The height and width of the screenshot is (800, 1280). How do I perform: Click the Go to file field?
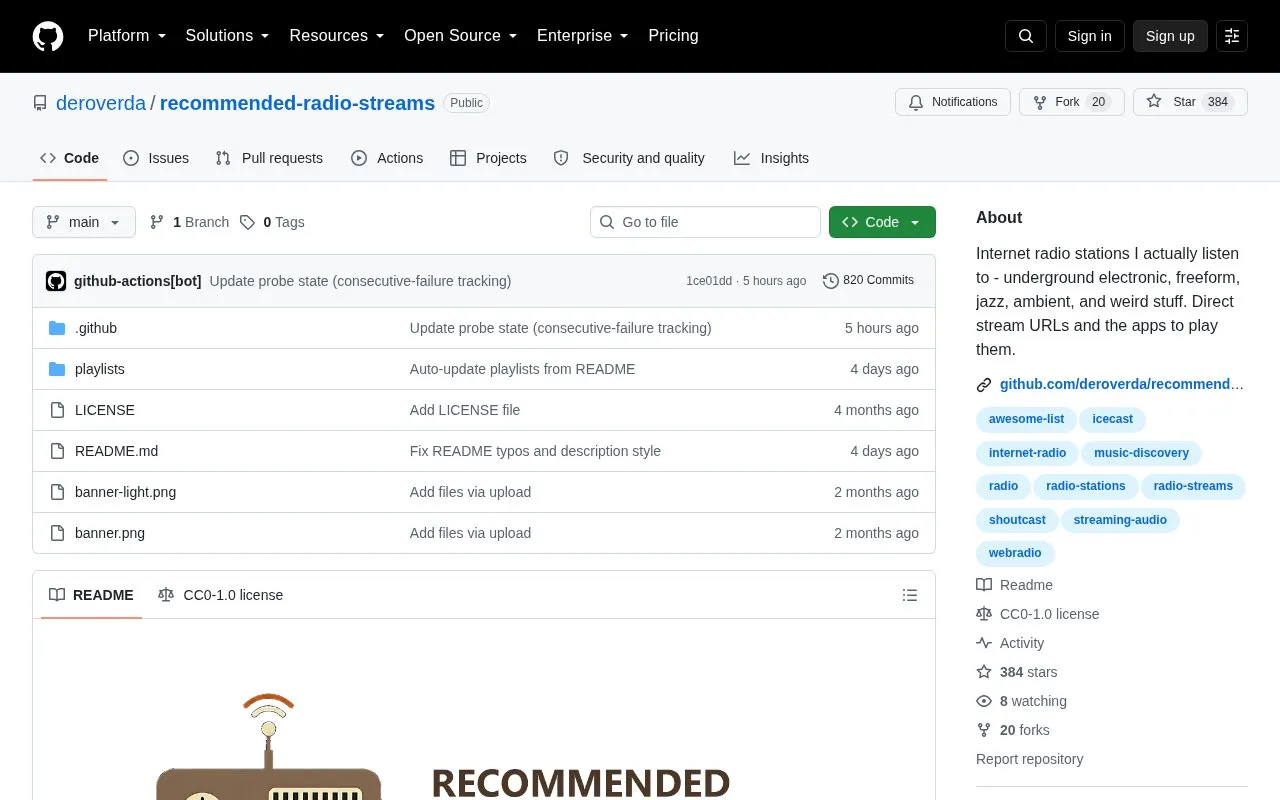705,222
